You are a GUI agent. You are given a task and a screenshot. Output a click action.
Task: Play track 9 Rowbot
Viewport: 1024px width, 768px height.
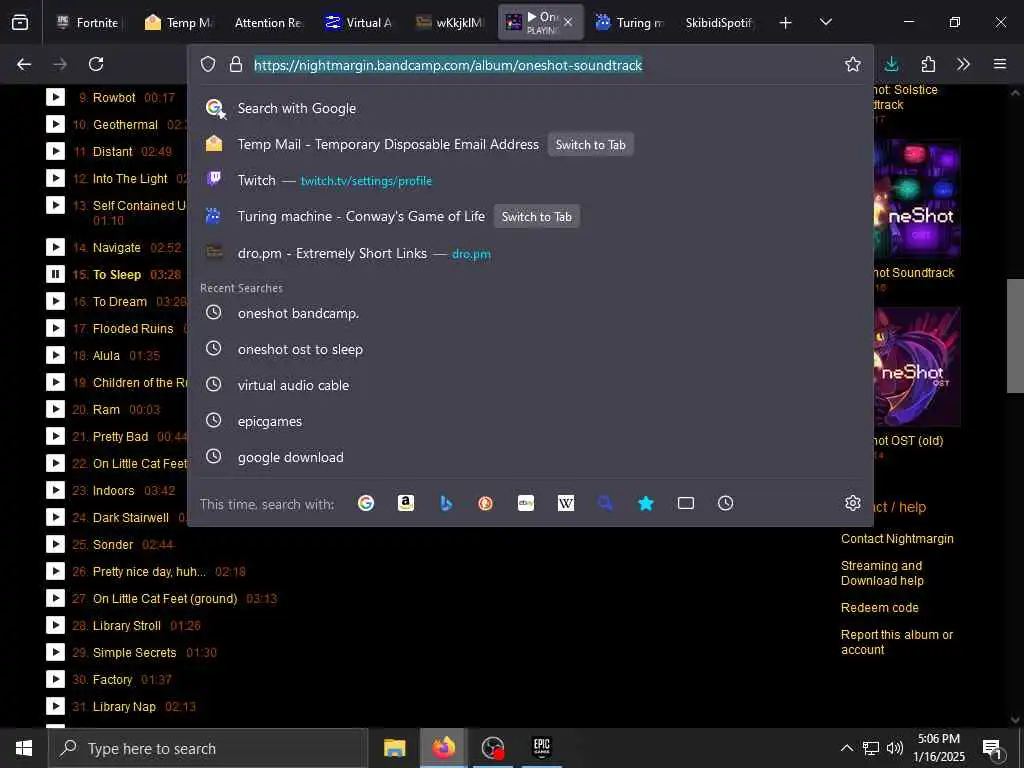pyautogui.click(x=56, y=97)
